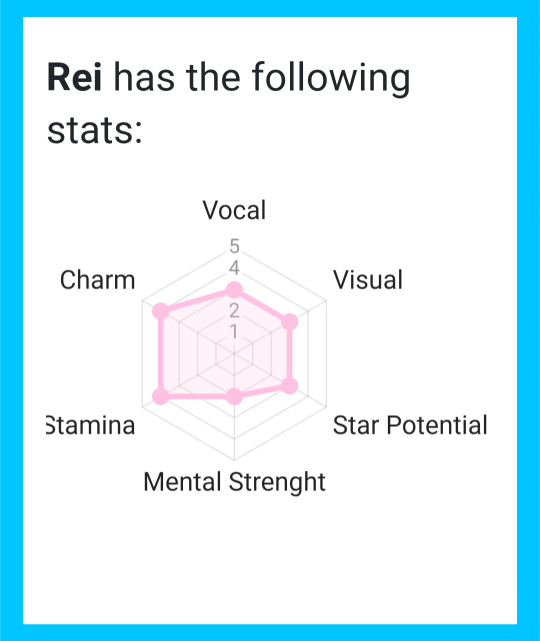
Task: Click the Charm data point marker
Action: (x=161, y=312)
